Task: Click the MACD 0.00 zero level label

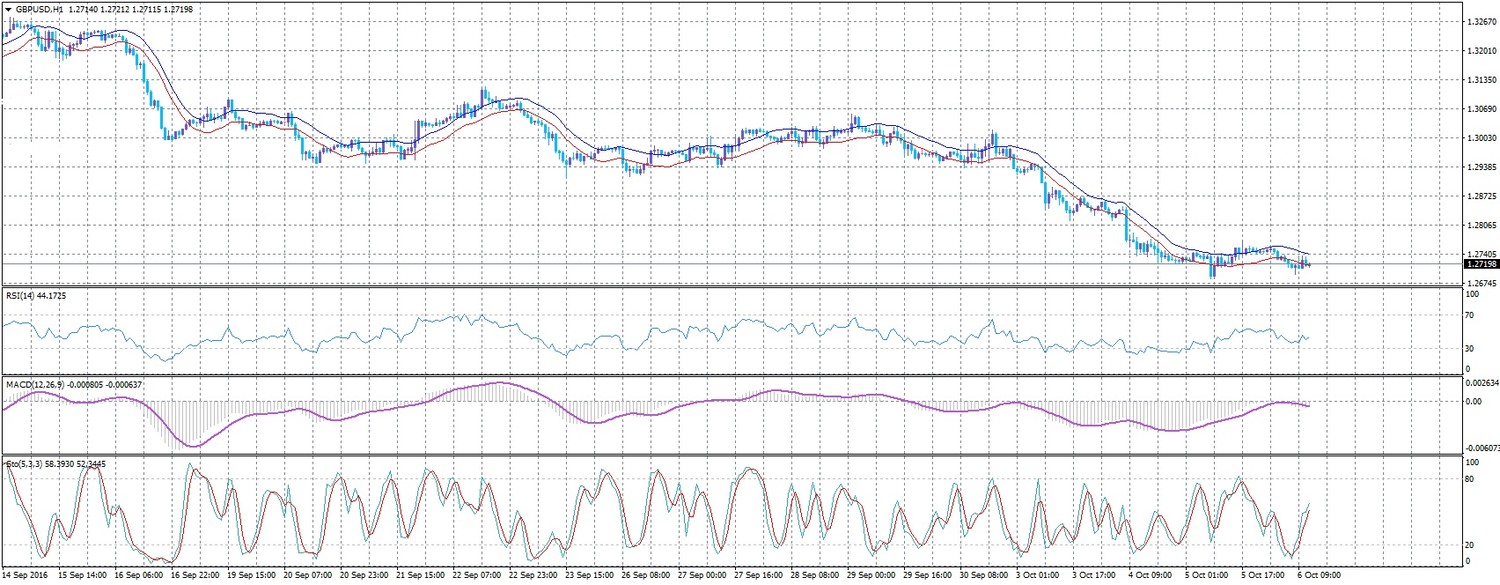Action: coord(1472,402)
